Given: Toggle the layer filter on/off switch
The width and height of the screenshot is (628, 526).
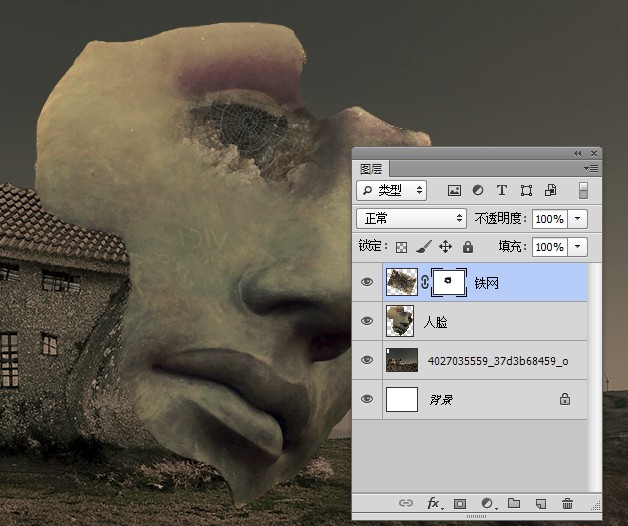Looking at the screenshot, I should [x=584, y=190].
